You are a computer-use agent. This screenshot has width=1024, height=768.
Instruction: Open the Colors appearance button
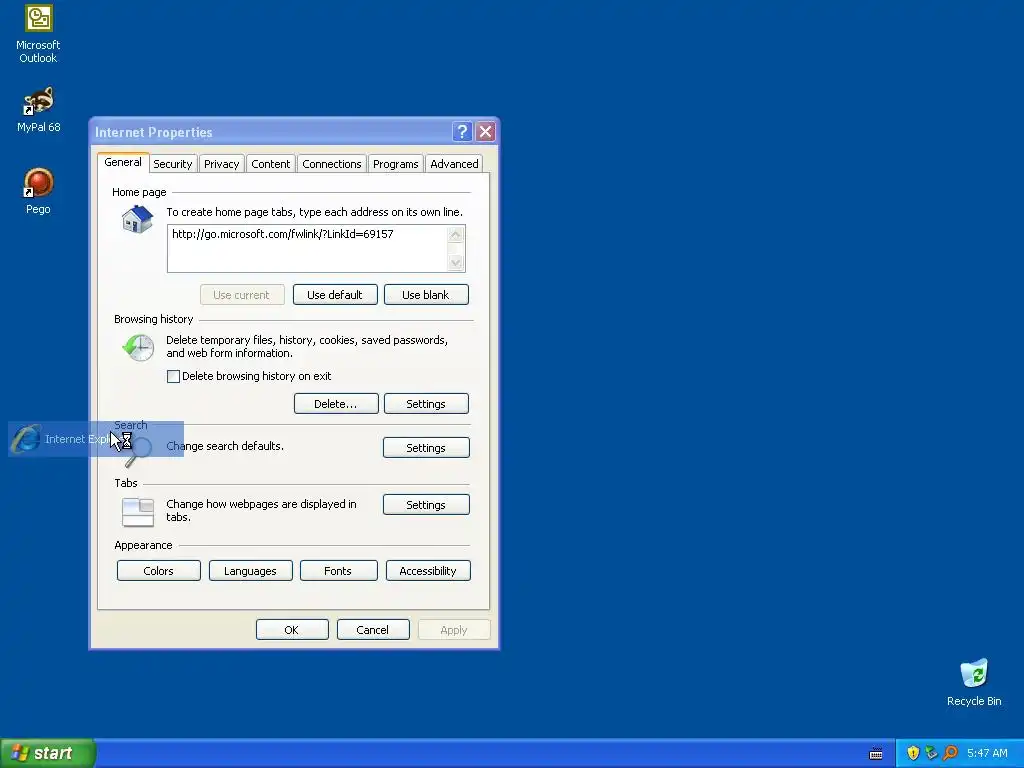tap(159, 571)
